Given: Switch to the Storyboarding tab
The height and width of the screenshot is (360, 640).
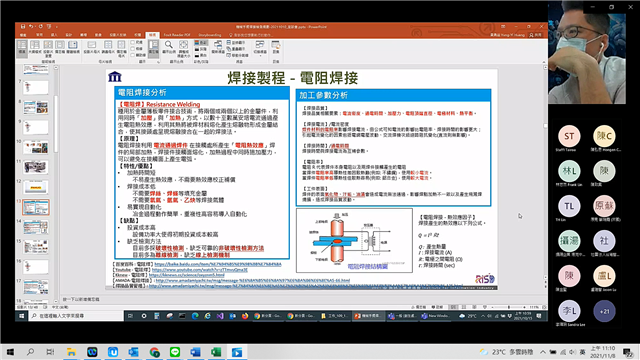Looking at the screenshot, I should coord(210,35).
